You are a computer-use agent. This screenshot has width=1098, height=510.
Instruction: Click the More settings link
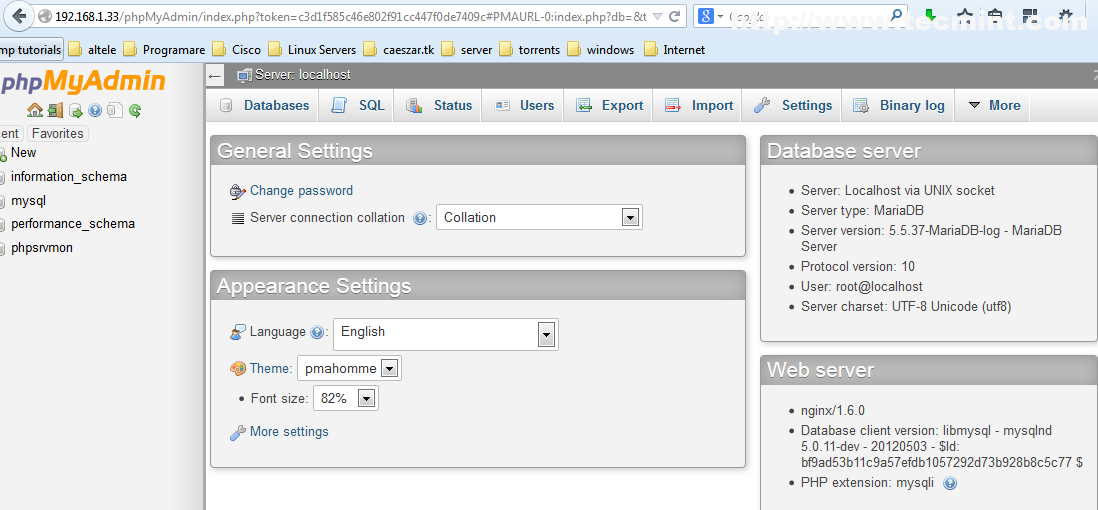pos(289,432)
